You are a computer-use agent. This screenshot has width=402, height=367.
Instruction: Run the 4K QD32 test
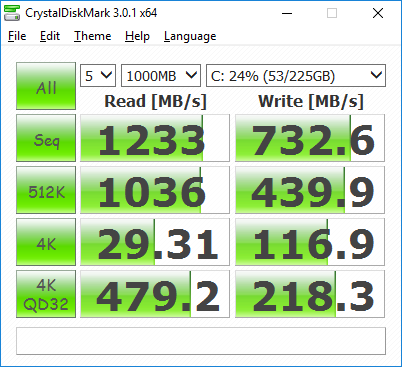click(x=46, y=294)
